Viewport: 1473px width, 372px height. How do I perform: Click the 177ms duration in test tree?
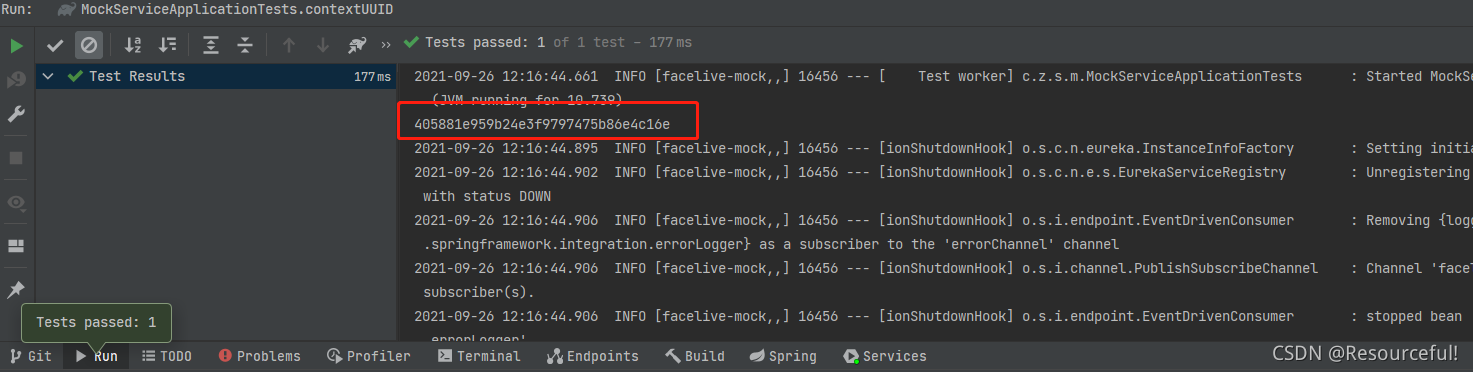(372, 77)
